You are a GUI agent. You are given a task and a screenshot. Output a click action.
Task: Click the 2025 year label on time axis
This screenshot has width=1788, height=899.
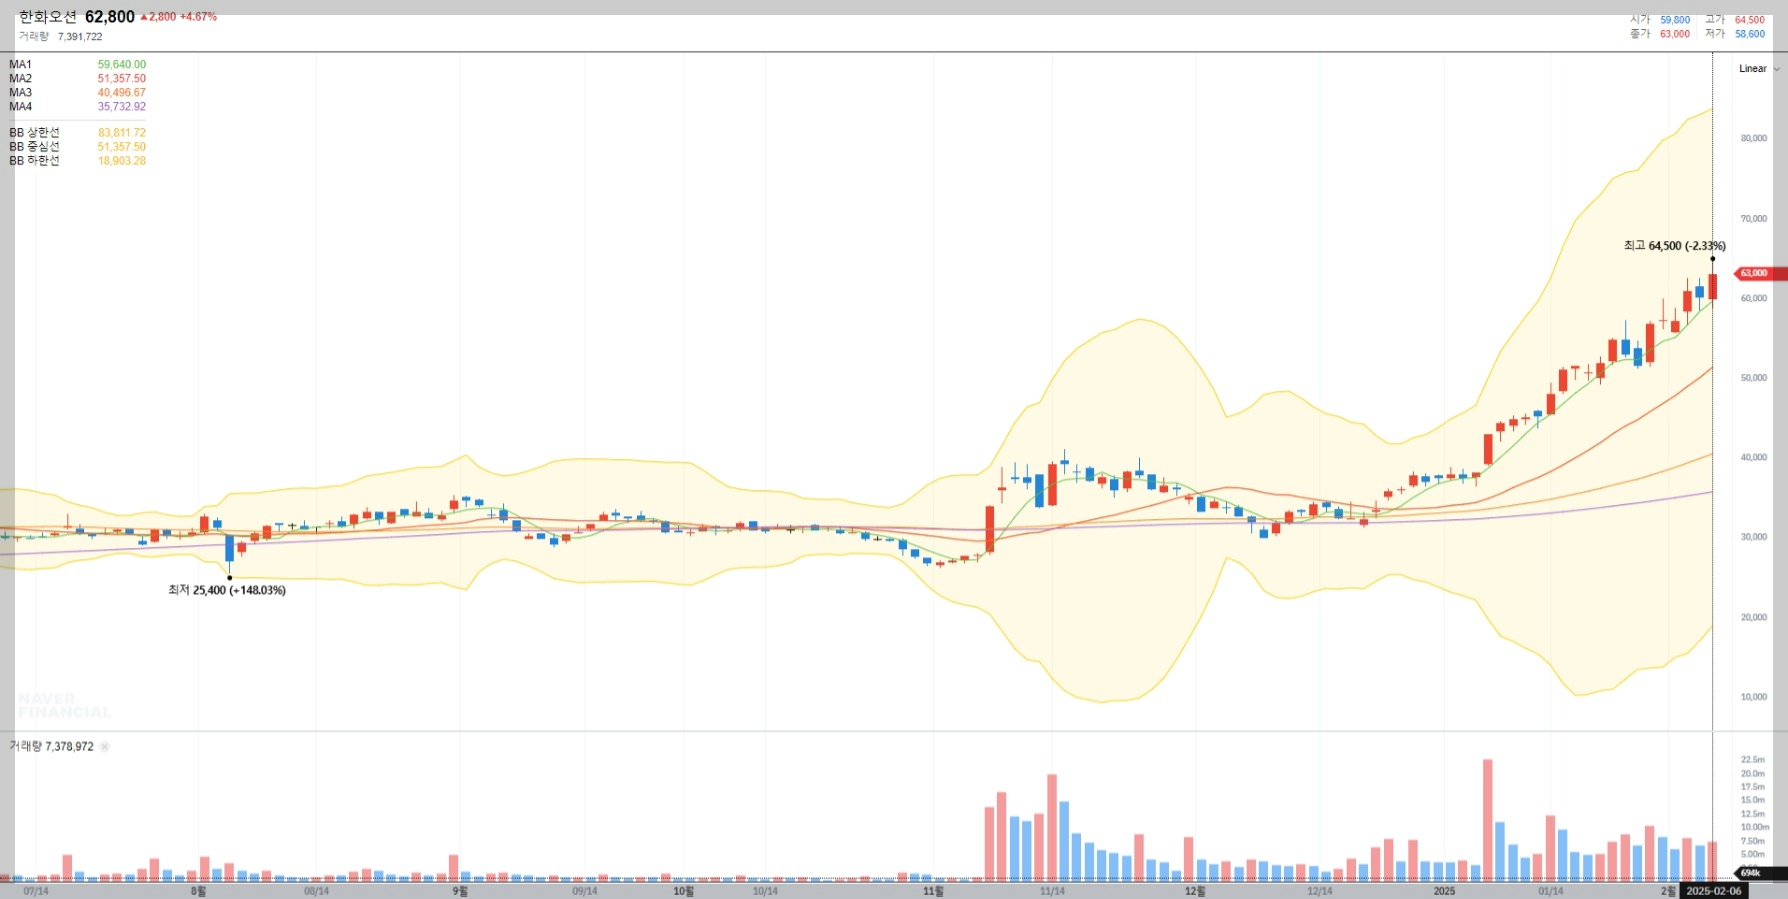tap(1444, 891)
